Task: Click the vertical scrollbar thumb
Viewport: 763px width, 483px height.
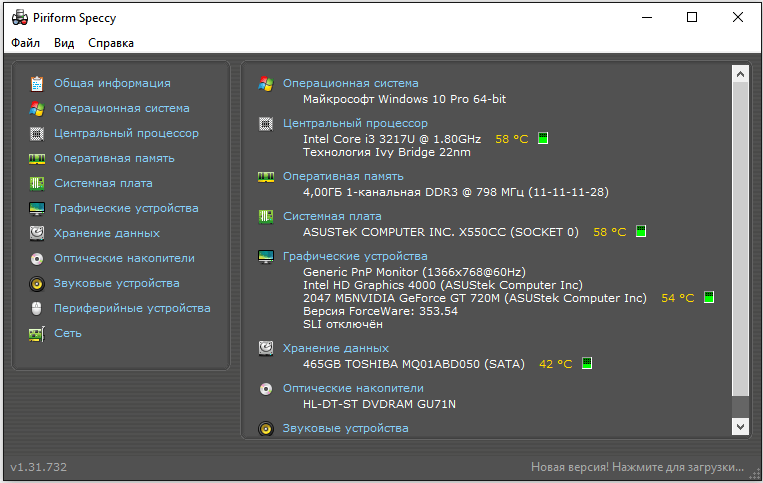Action: pyautogui.click(x=740, y=239)
